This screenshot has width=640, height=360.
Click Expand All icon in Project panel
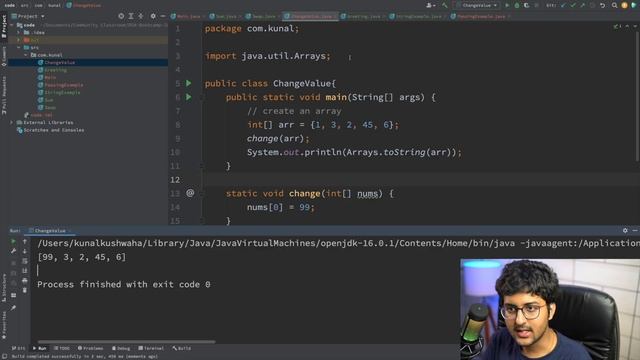tap(131, 16)
